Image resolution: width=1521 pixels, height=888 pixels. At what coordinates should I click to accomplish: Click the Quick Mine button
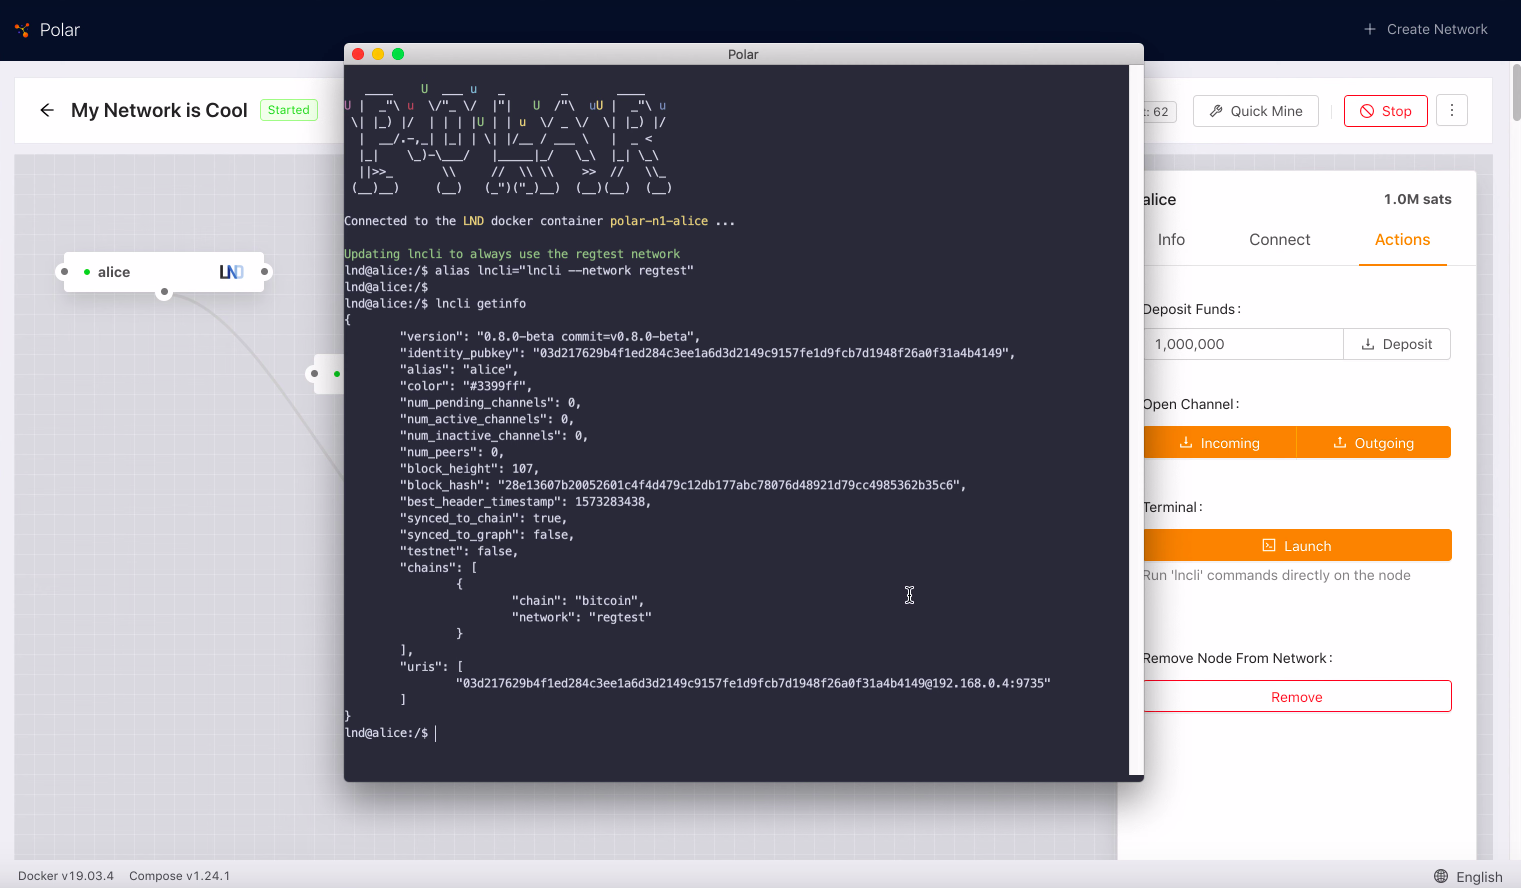click(1256, 111)
